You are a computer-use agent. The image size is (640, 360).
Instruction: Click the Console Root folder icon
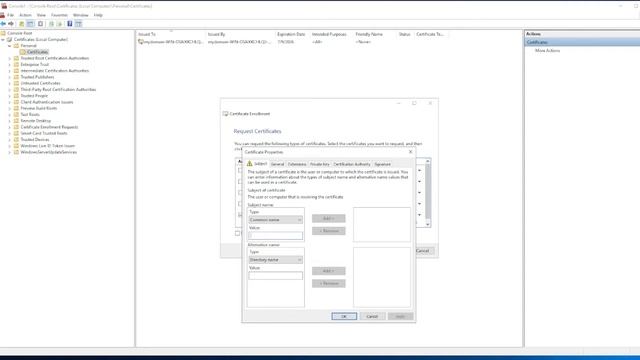click(x=3, y=33)
